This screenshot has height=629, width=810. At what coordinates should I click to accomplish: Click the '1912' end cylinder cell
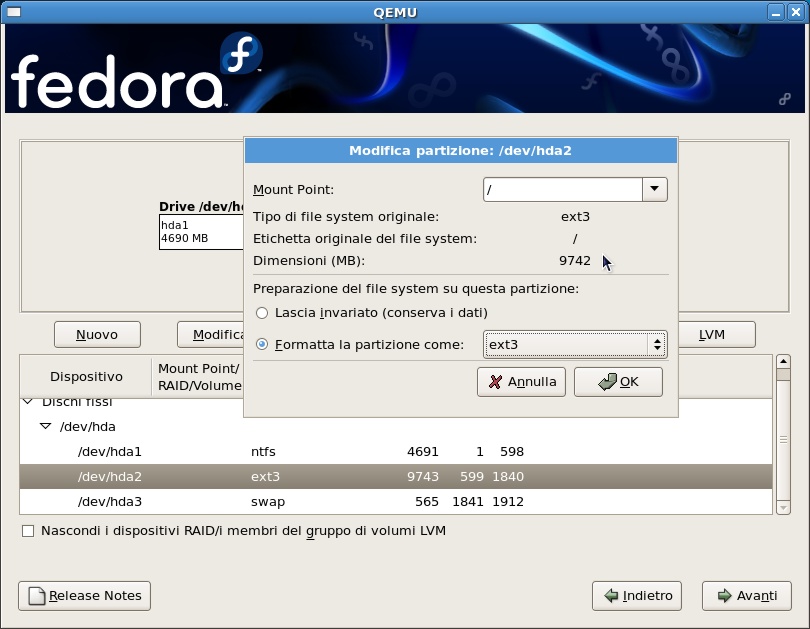click(x=508, y=501)
